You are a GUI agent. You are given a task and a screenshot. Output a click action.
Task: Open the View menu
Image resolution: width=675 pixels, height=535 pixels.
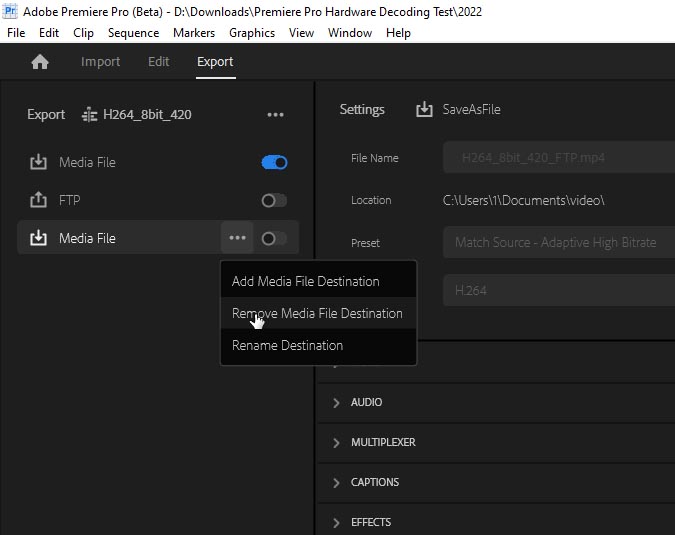[301, 33]
